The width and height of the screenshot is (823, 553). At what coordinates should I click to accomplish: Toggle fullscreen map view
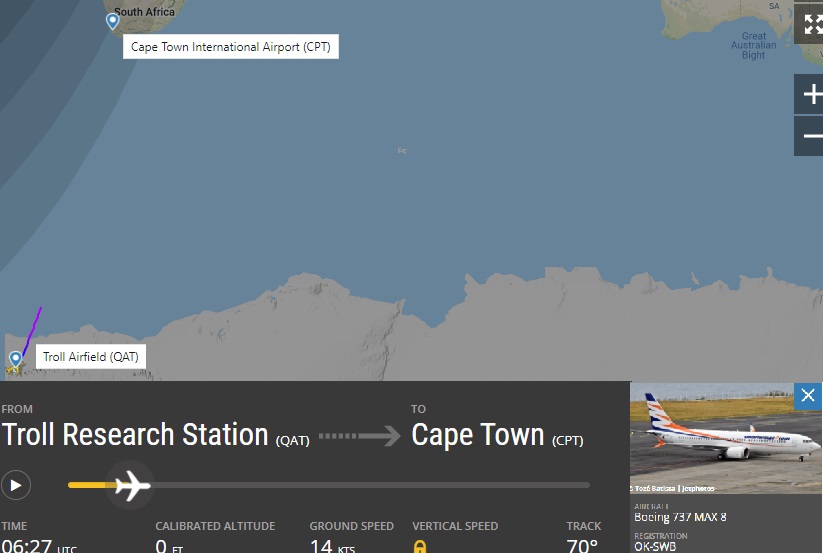[811, 24]
